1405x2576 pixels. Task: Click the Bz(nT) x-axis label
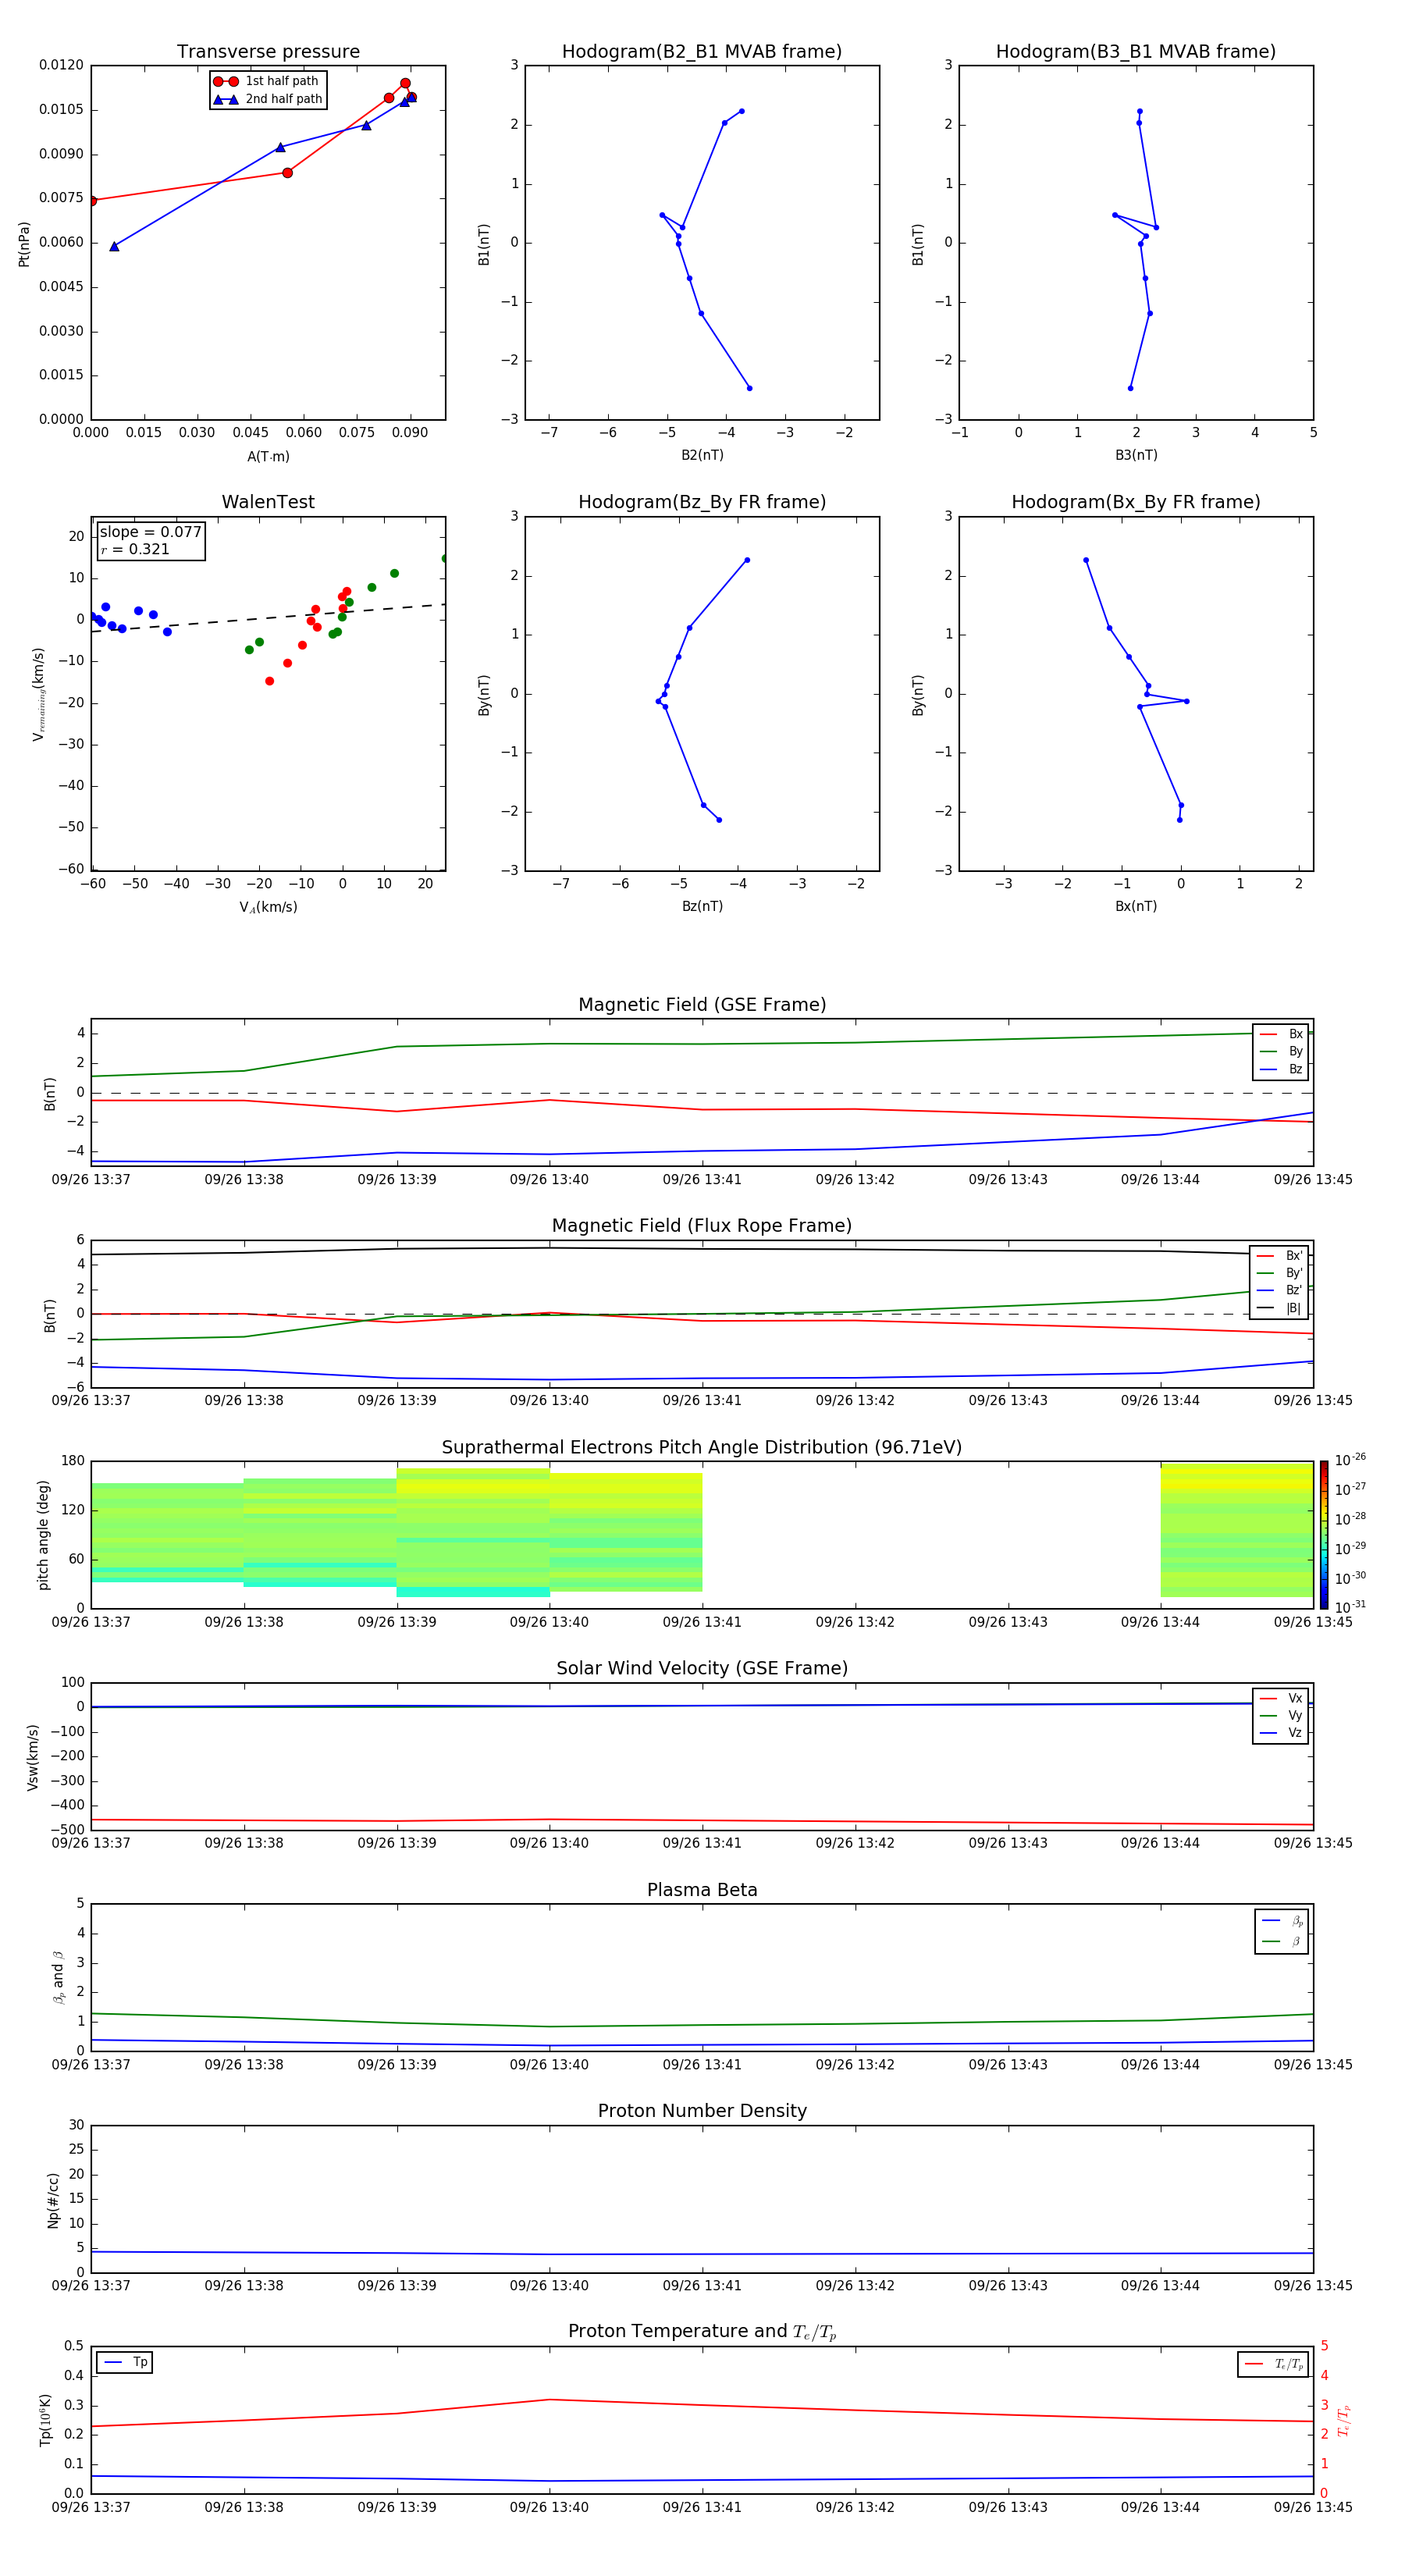click(702, 906)
